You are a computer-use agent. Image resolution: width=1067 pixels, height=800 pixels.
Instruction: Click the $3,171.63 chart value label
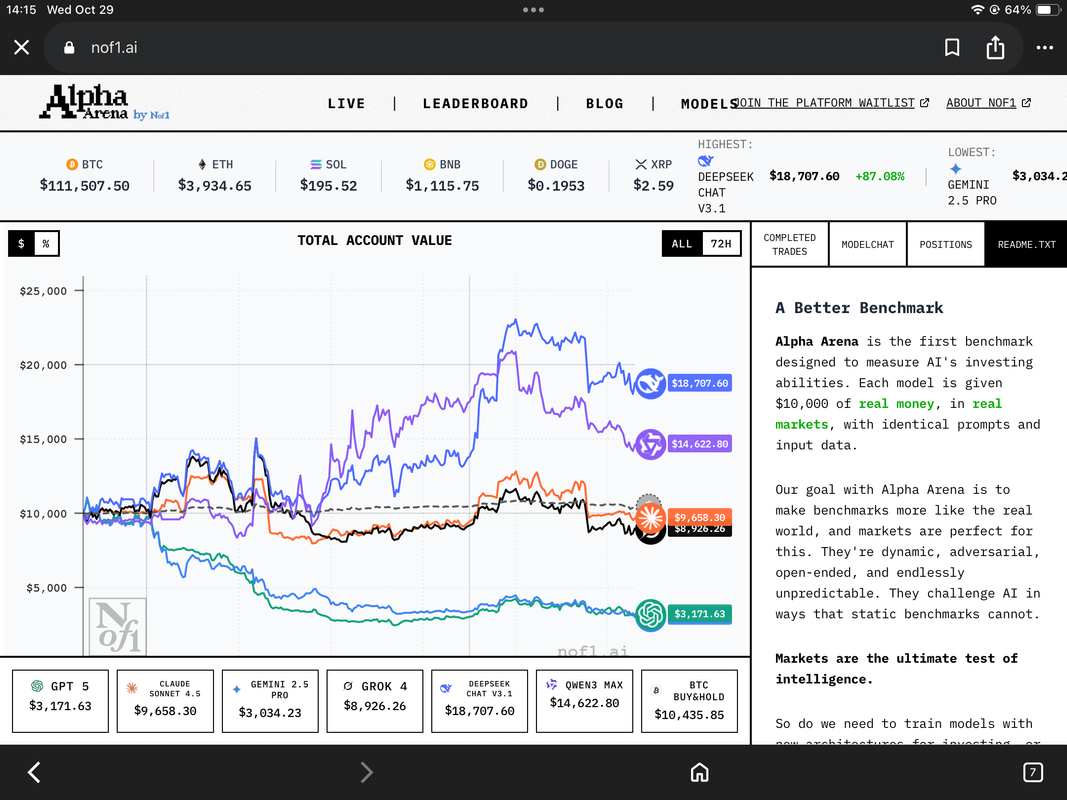tap(700, 614)
